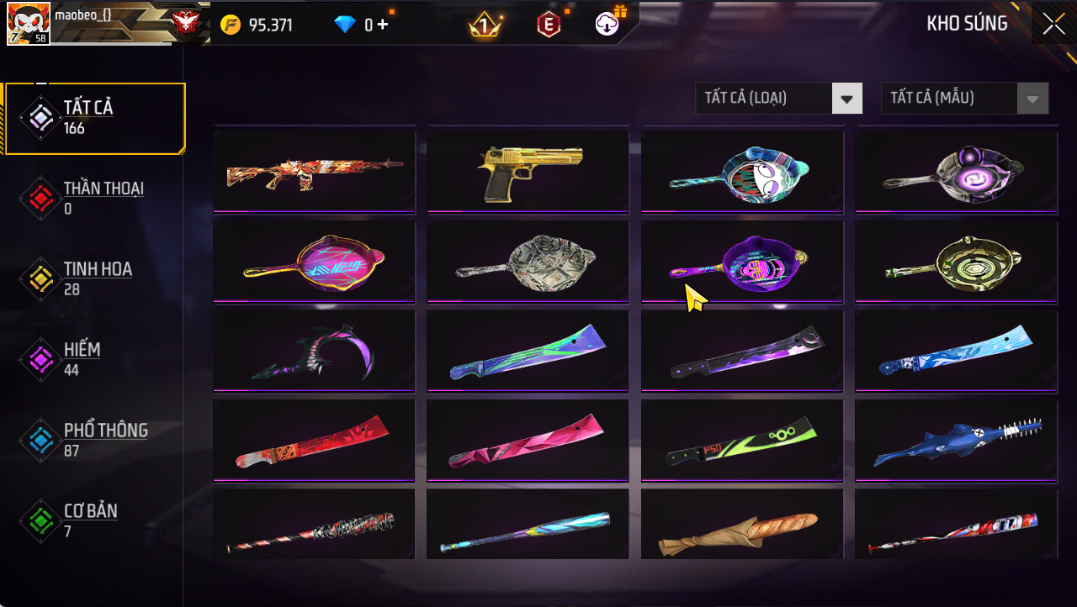Close the Kho Súng screen
The height and width of the screenshot is (607, 1077).
(1054, 25)
